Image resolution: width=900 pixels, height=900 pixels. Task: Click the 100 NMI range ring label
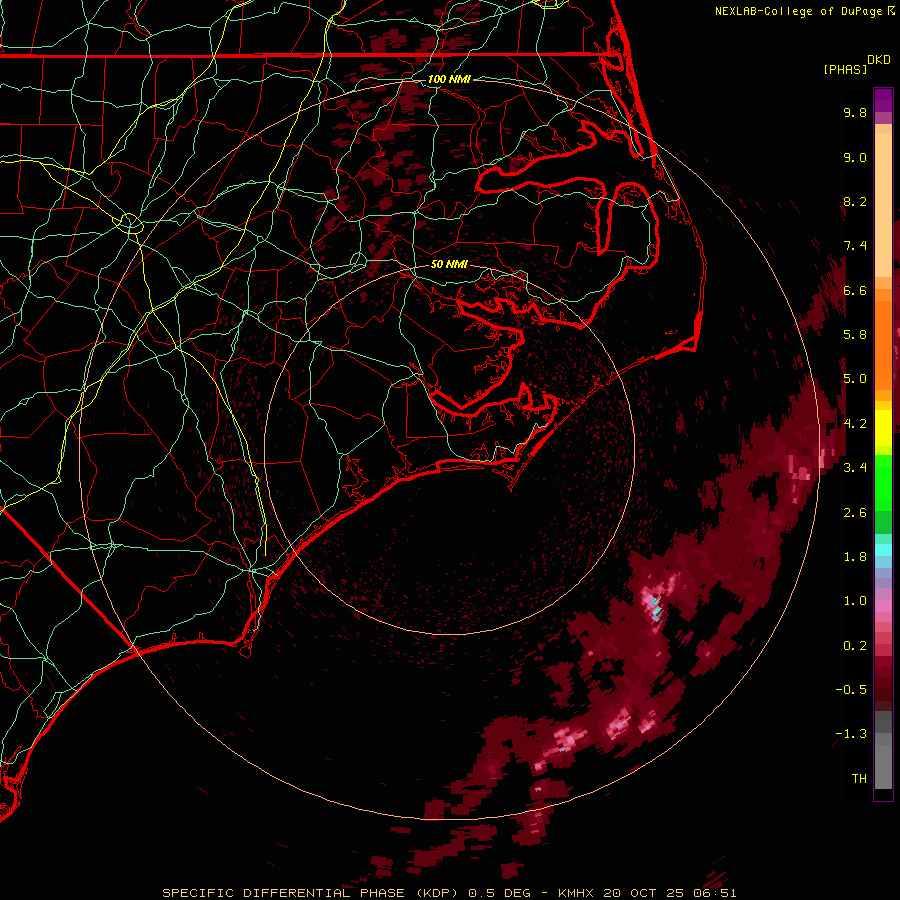coord(449,79)
